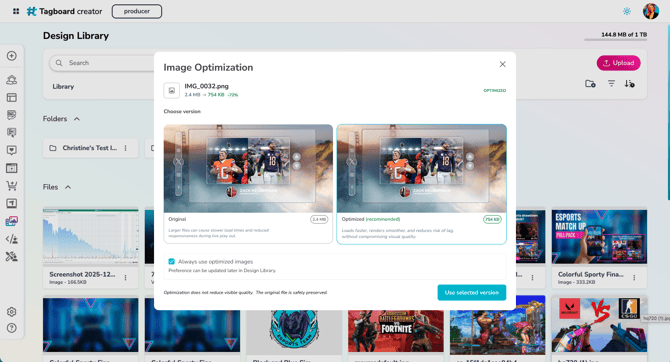
Task: Select the Original version card
Action: point(248,184)
